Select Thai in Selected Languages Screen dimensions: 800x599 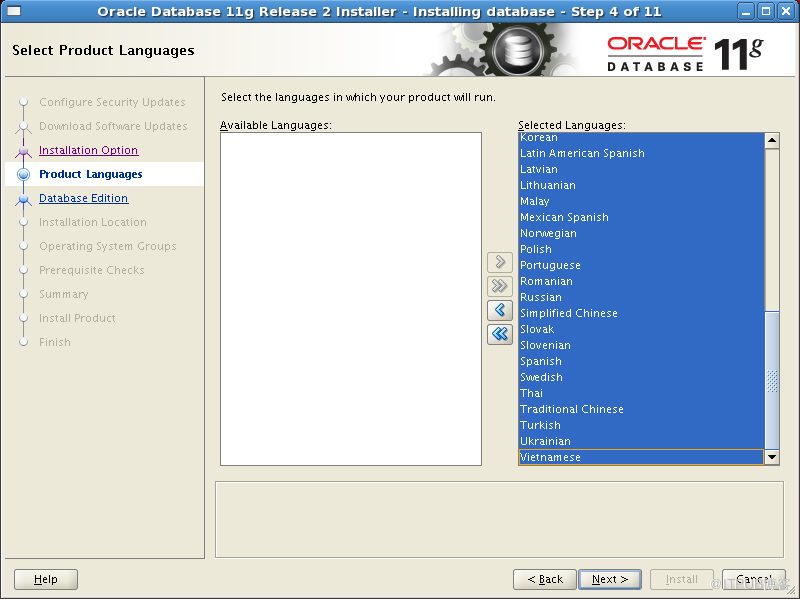point(641,393)
